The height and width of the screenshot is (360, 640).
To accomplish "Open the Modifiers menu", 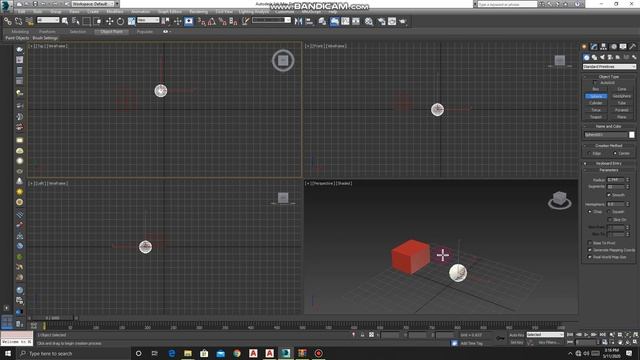I will 115,12.
